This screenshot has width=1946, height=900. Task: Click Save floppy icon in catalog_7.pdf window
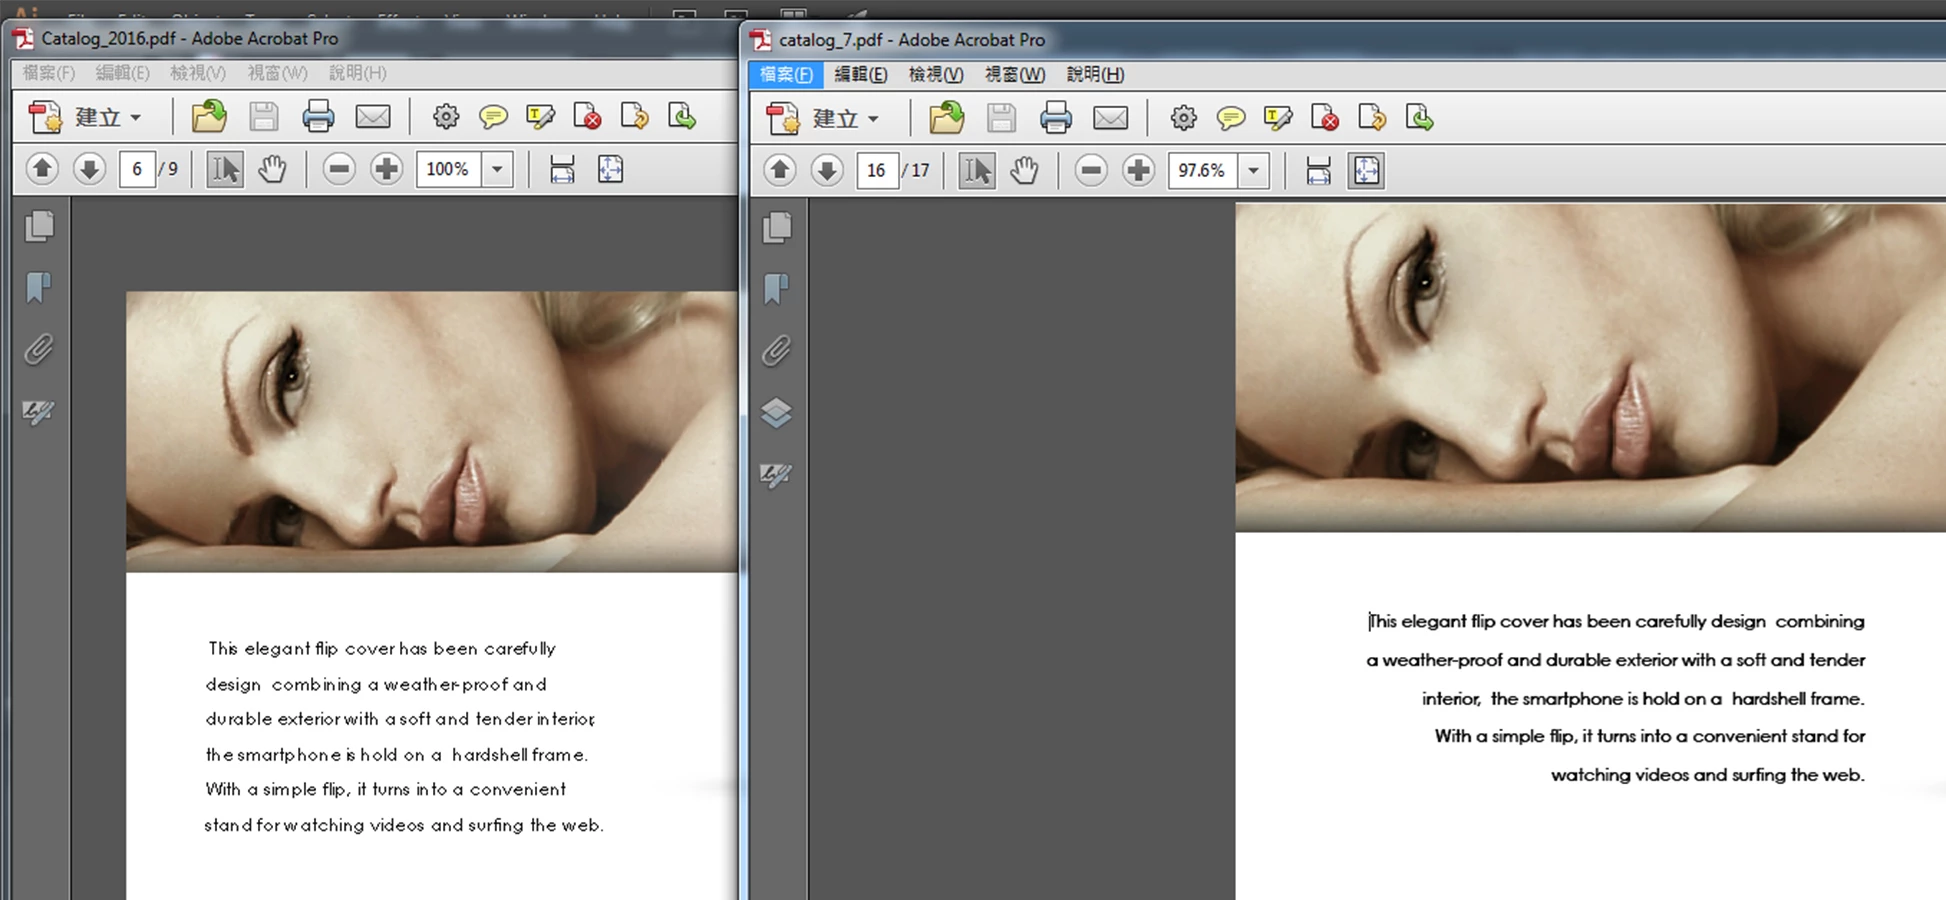(x=1001, y=118)
